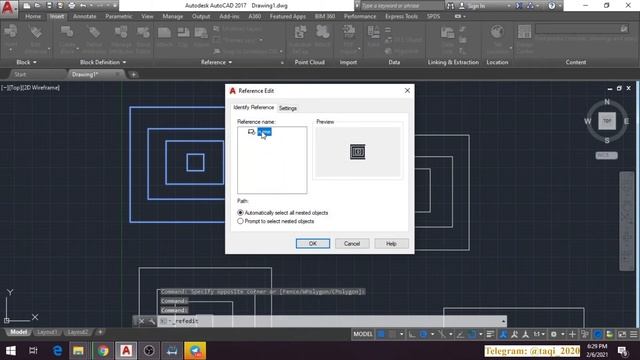This screenshot has height=360, width=640.
Task: Open the Annotate ribbon tab
Action: pos(84,16)
